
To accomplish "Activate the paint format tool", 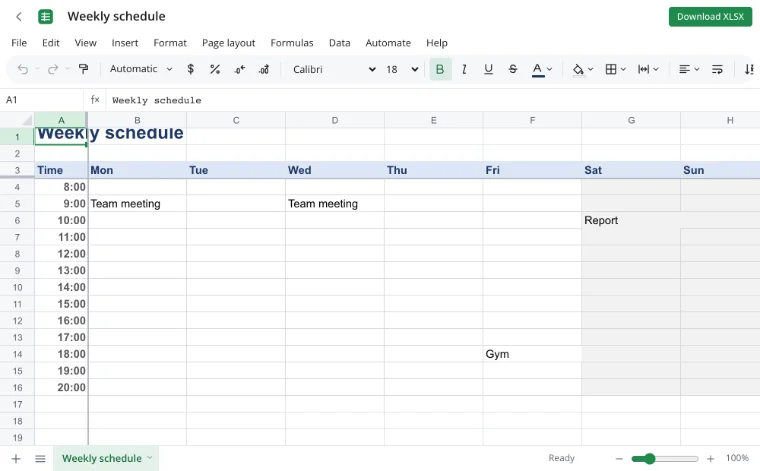I will click(x=83, y=69).
